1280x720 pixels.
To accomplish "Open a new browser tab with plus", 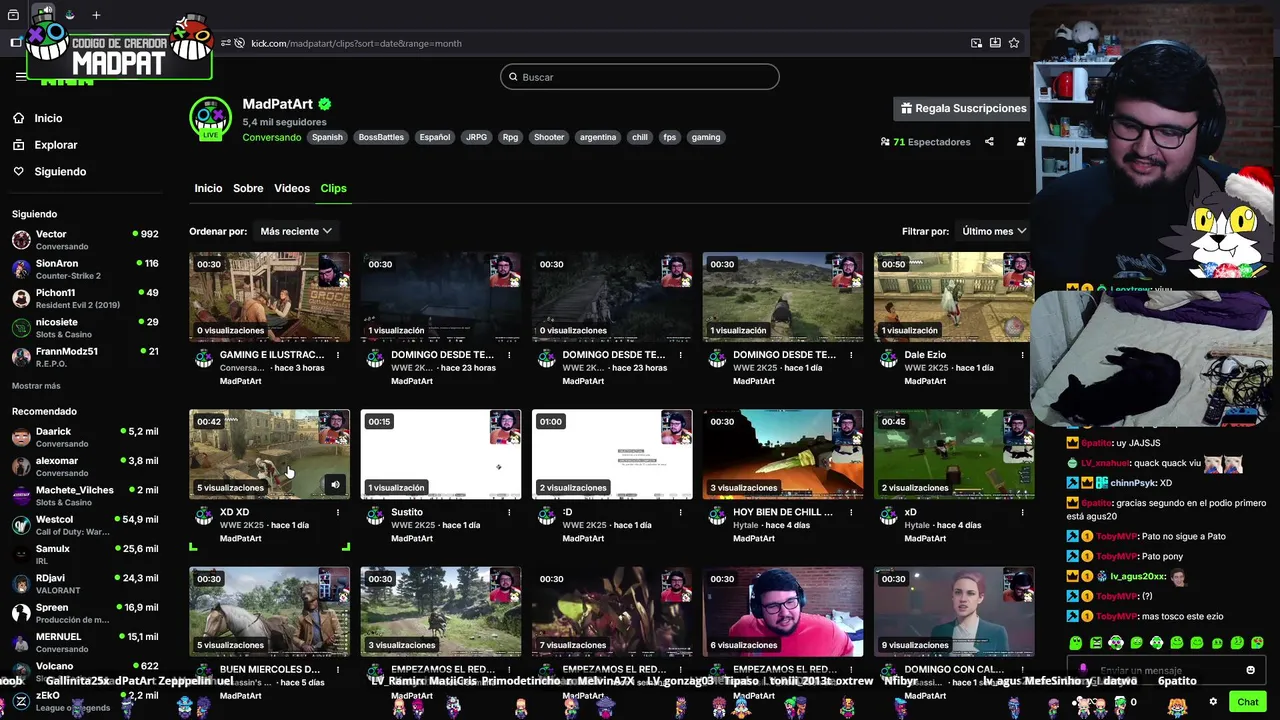I will (x=96, y=15).
